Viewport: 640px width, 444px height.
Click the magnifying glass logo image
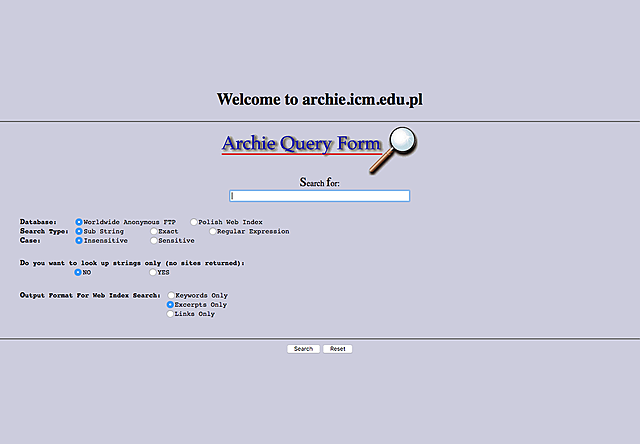[393, 150]
